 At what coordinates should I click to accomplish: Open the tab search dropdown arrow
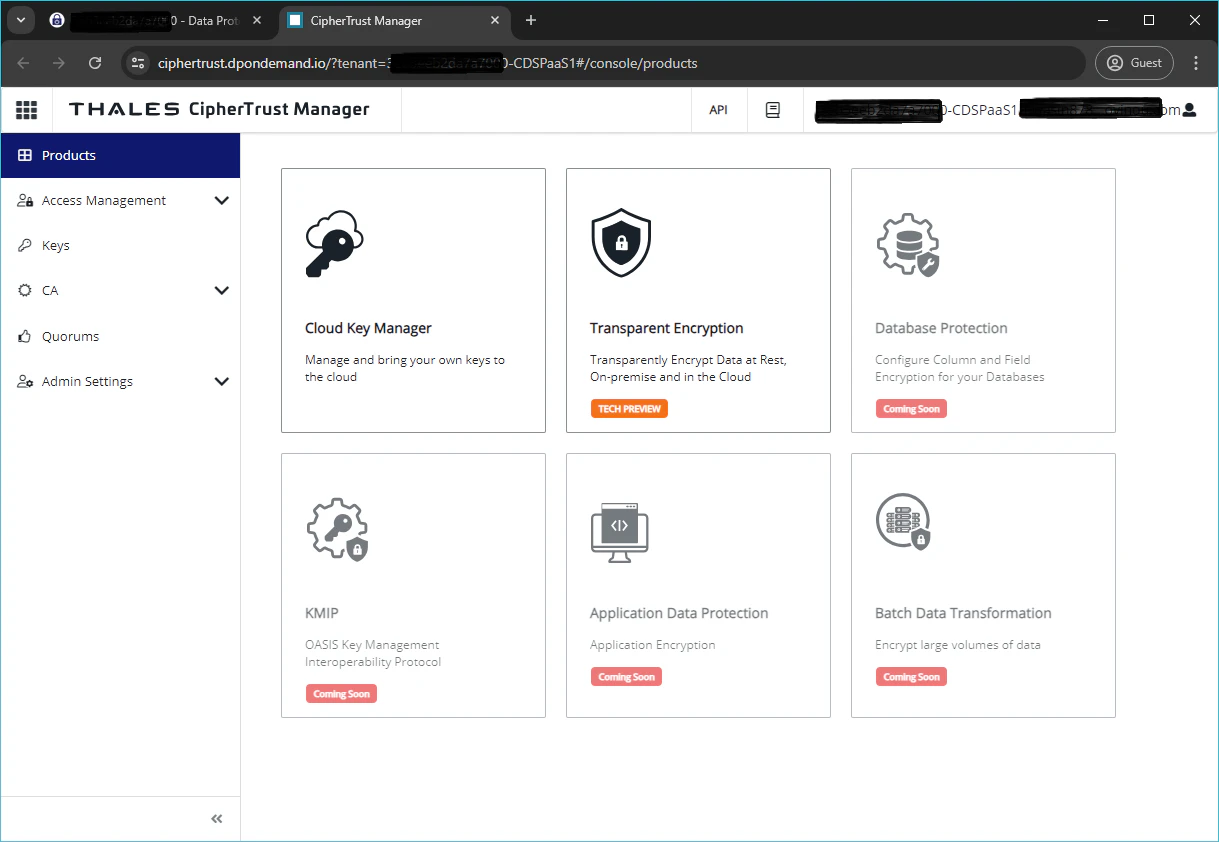tap(20, 20)
